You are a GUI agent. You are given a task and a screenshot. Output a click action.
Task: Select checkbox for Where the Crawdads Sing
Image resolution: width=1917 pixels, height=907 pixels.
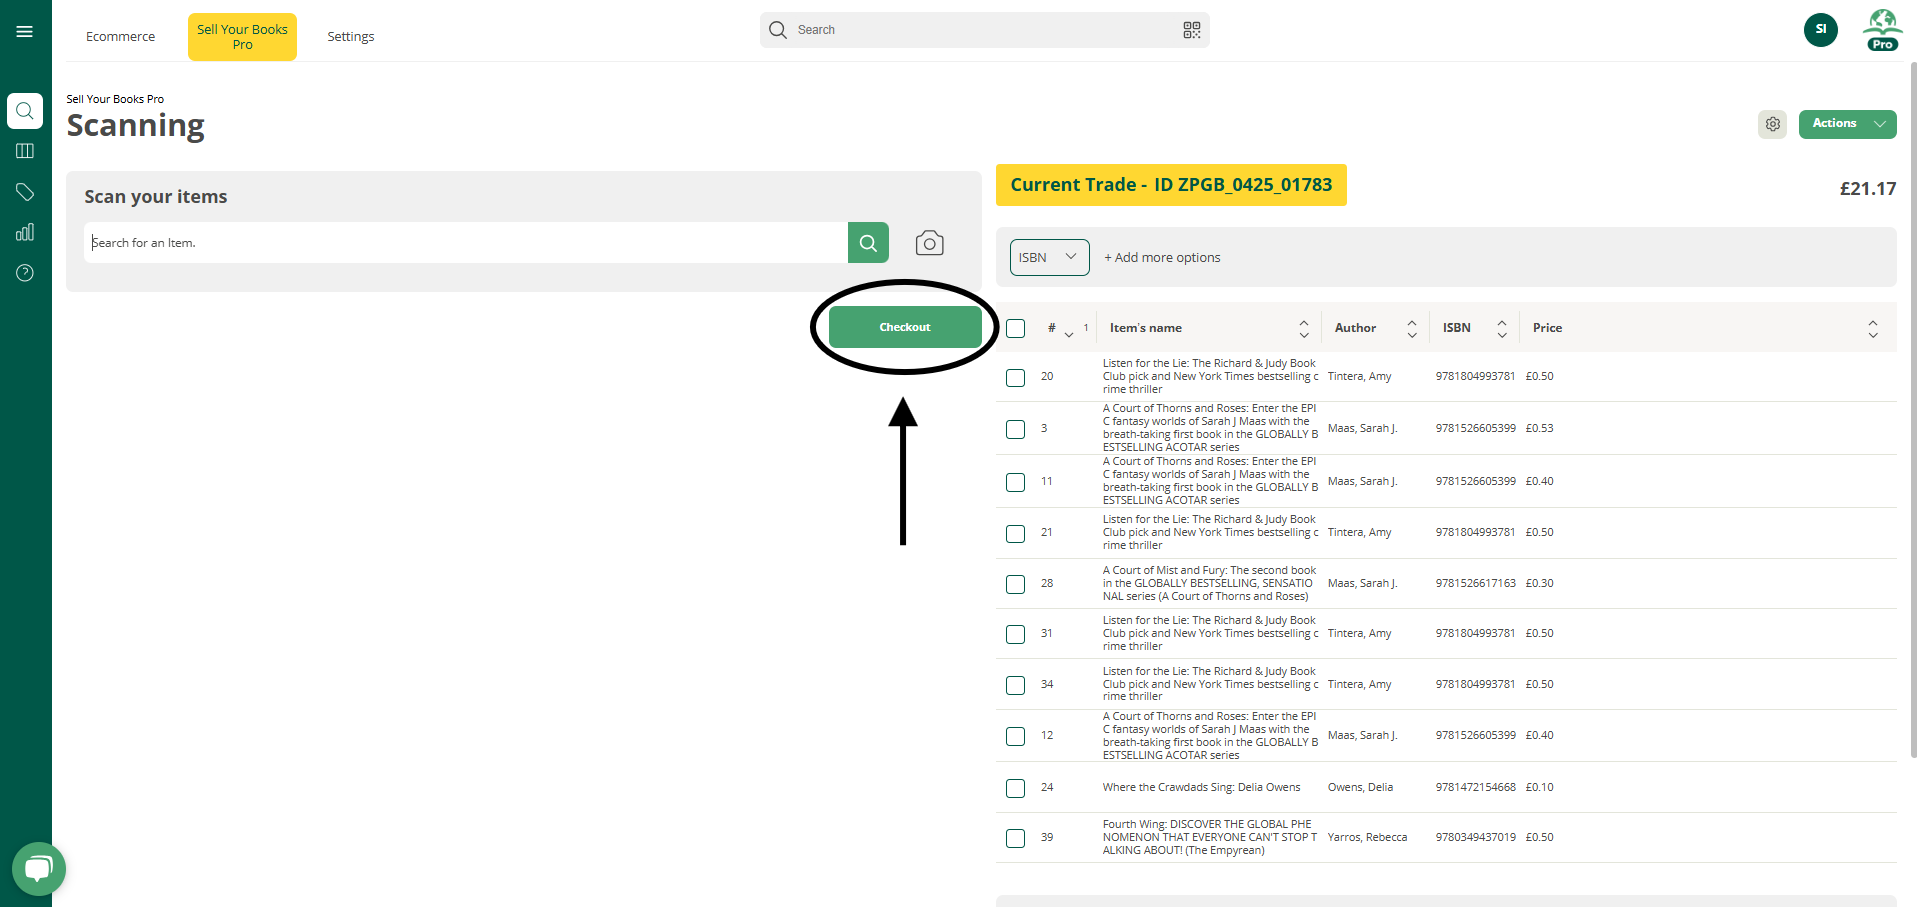point(1016,788)
